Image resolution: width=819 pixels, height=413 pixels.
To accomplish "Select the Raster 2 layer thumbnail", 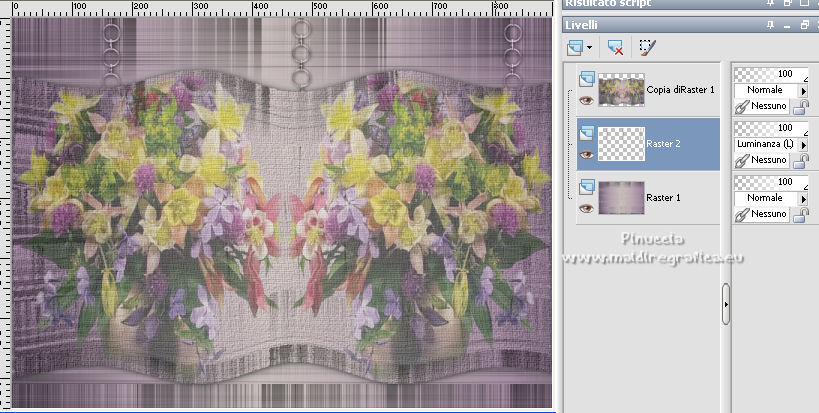I will [621, 144].
